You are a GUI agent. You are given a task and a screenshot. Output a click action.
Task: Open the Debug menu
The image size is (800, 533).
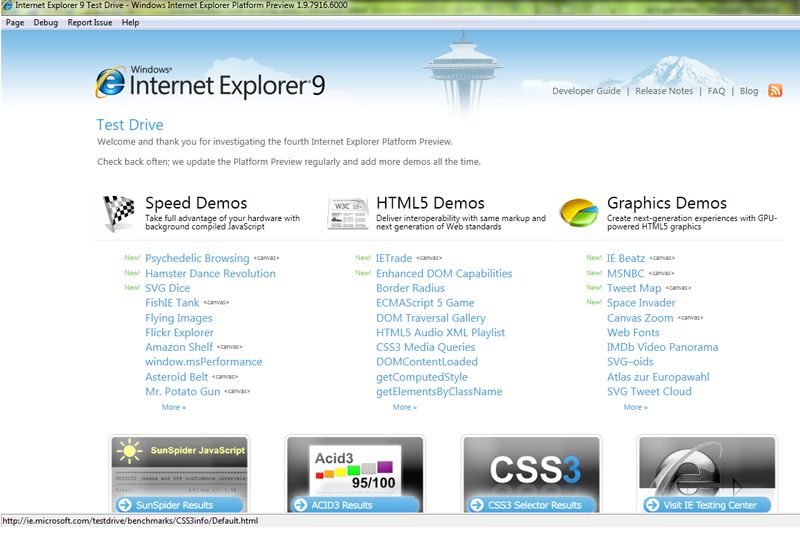pos(45,22)
